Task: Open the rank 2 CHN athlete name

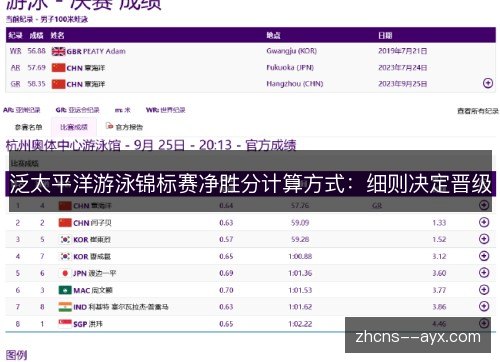Action: [92, 223]
